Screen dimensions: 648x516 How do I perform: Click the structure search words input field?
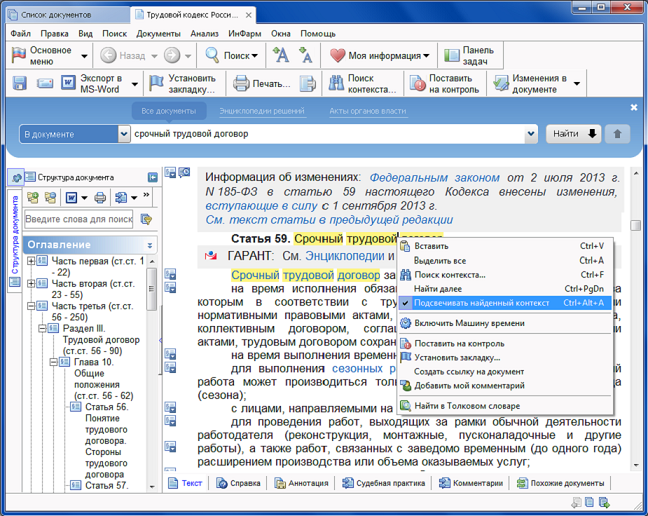(78, 219)
